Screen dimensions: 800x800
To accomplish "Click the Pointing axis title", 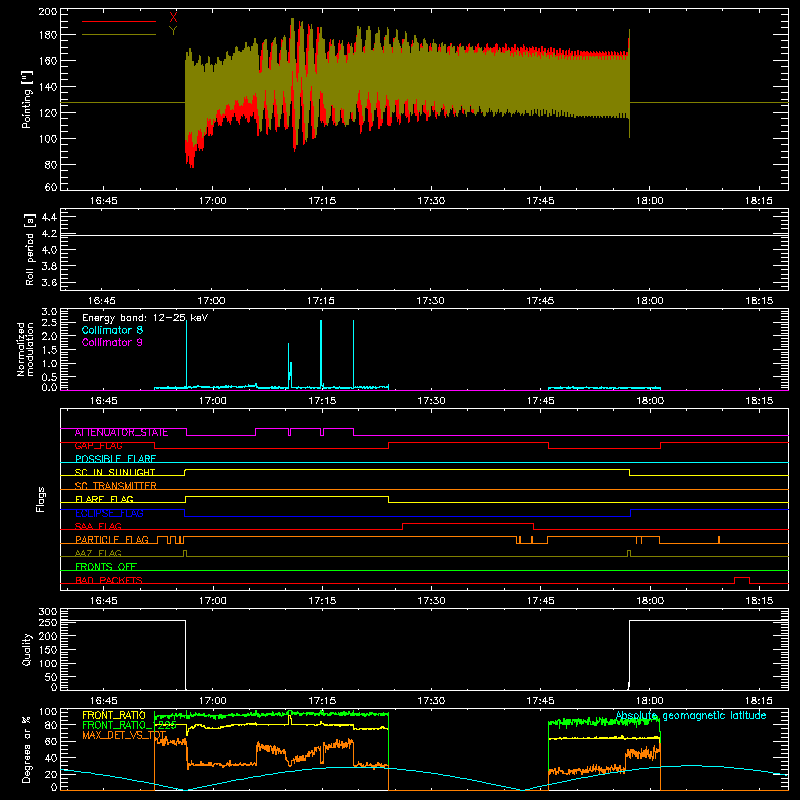I will (x=27, y=100).
